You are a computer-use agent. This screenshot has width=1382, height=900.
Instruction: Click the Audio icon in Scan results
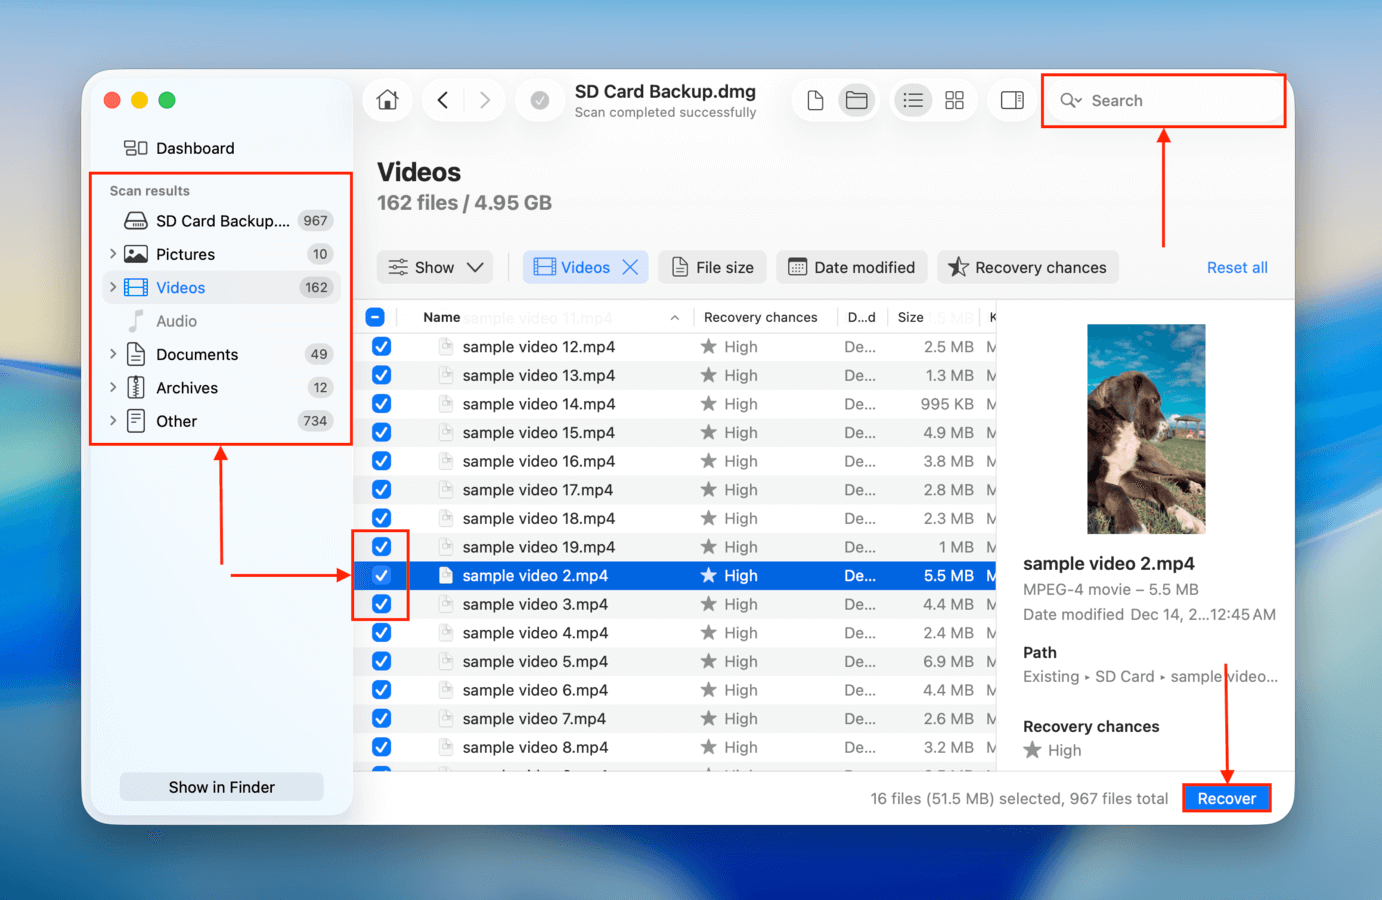(x=137, y=321)
